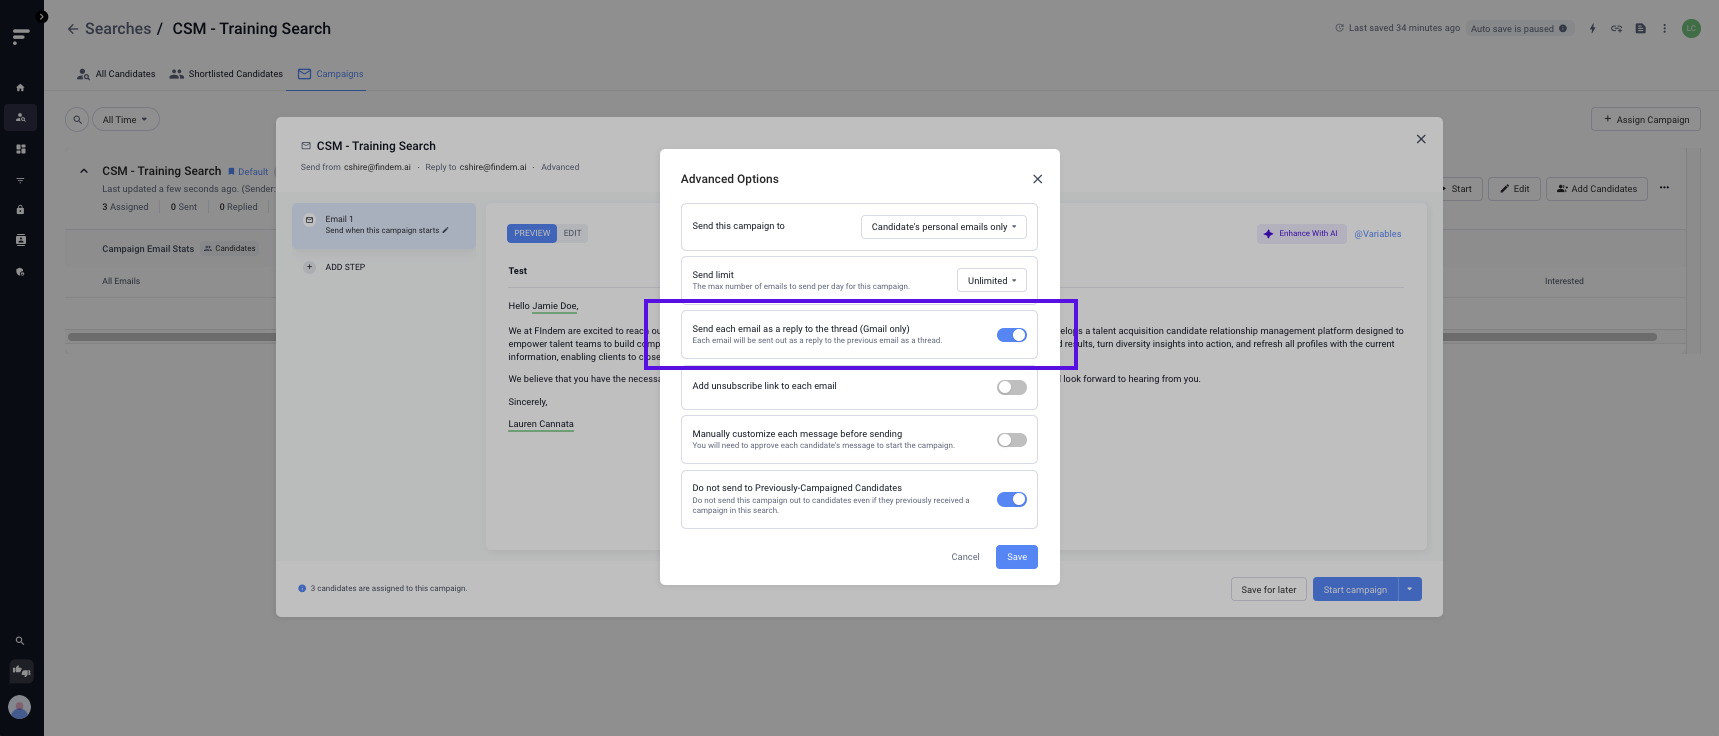Close the Advanced Options dialog
This screenshot has width=1719, height=736.
(1037, 179)
